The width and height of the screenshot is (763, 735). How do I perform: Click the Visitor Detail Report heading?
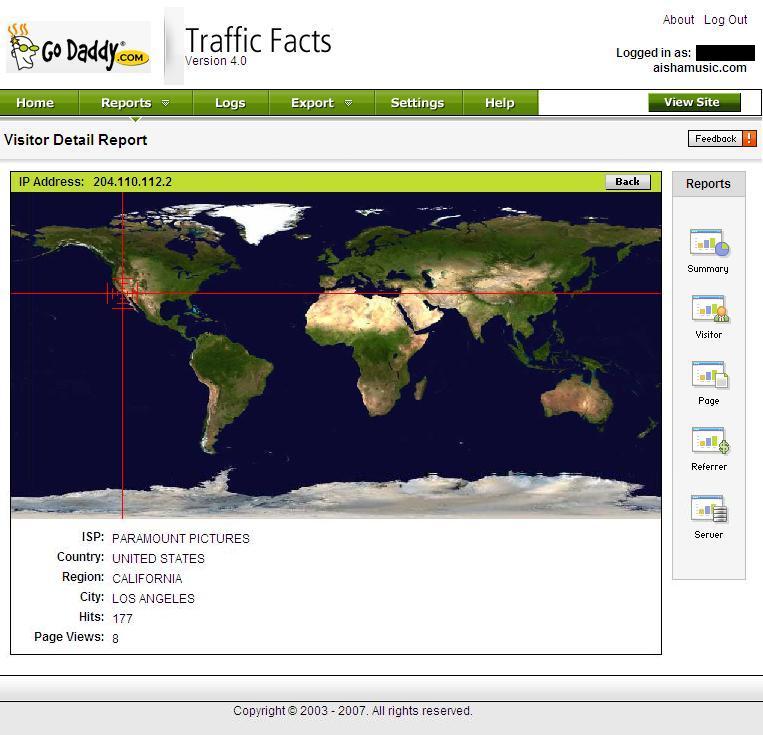point(75,140)
